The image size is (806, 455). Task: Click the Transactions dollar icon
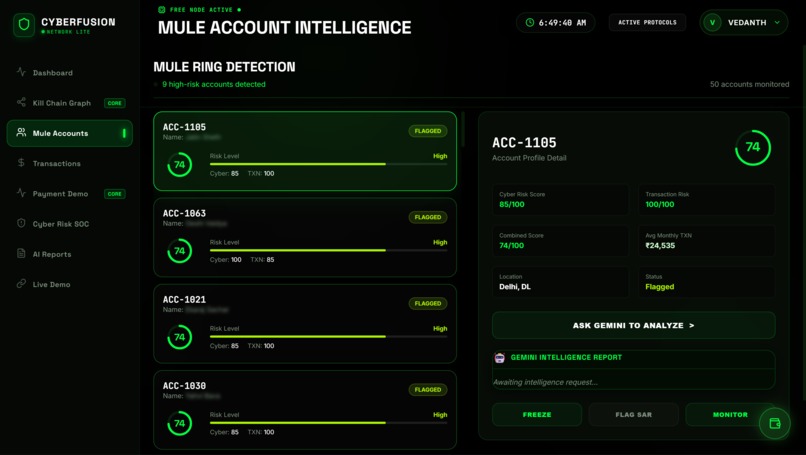(x=21, y=163)
